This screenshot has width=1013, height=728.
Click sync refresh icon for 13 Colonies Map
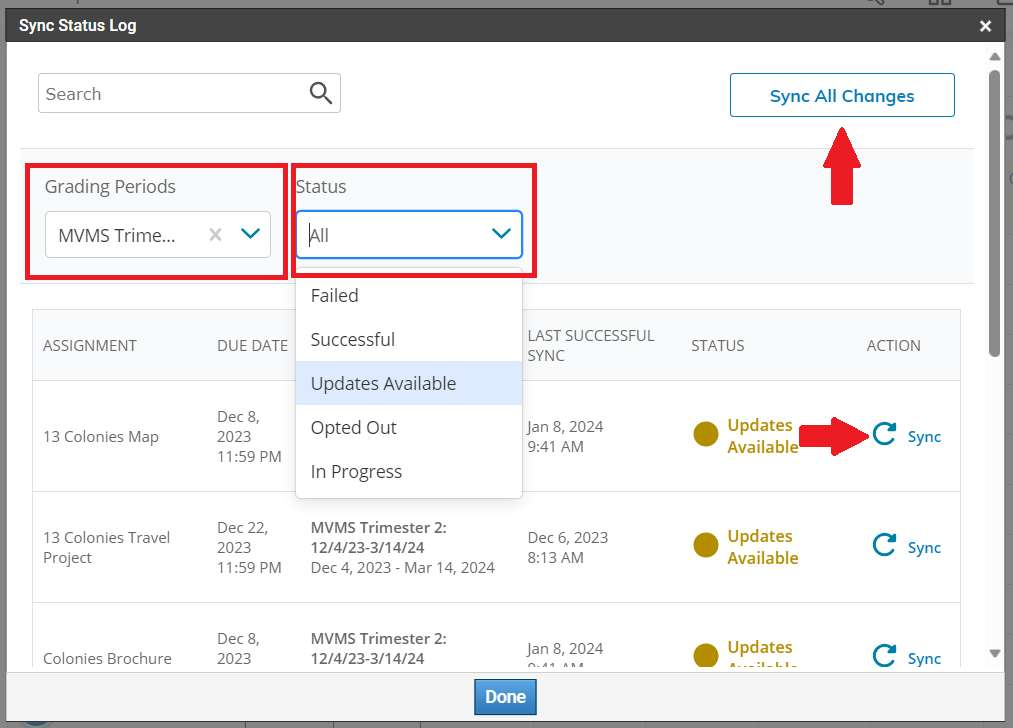pyautogui.click(x=884, y=434)
